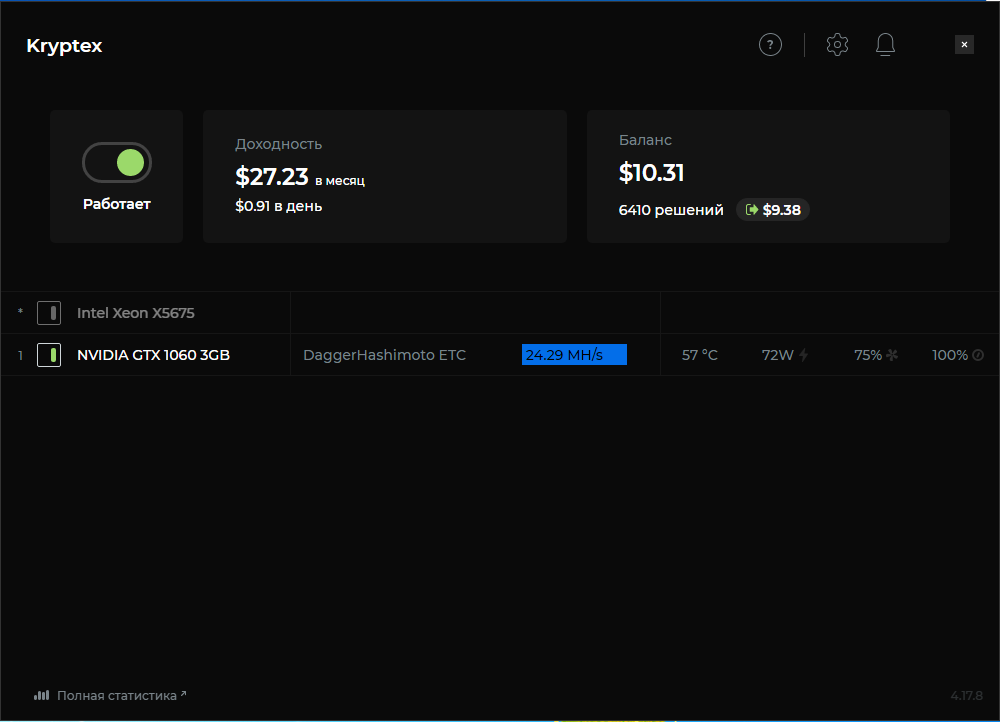1000x722 pixels.
Task: Enable the Intel Xeon X5675 device toggle
Action: coord(49,313)
